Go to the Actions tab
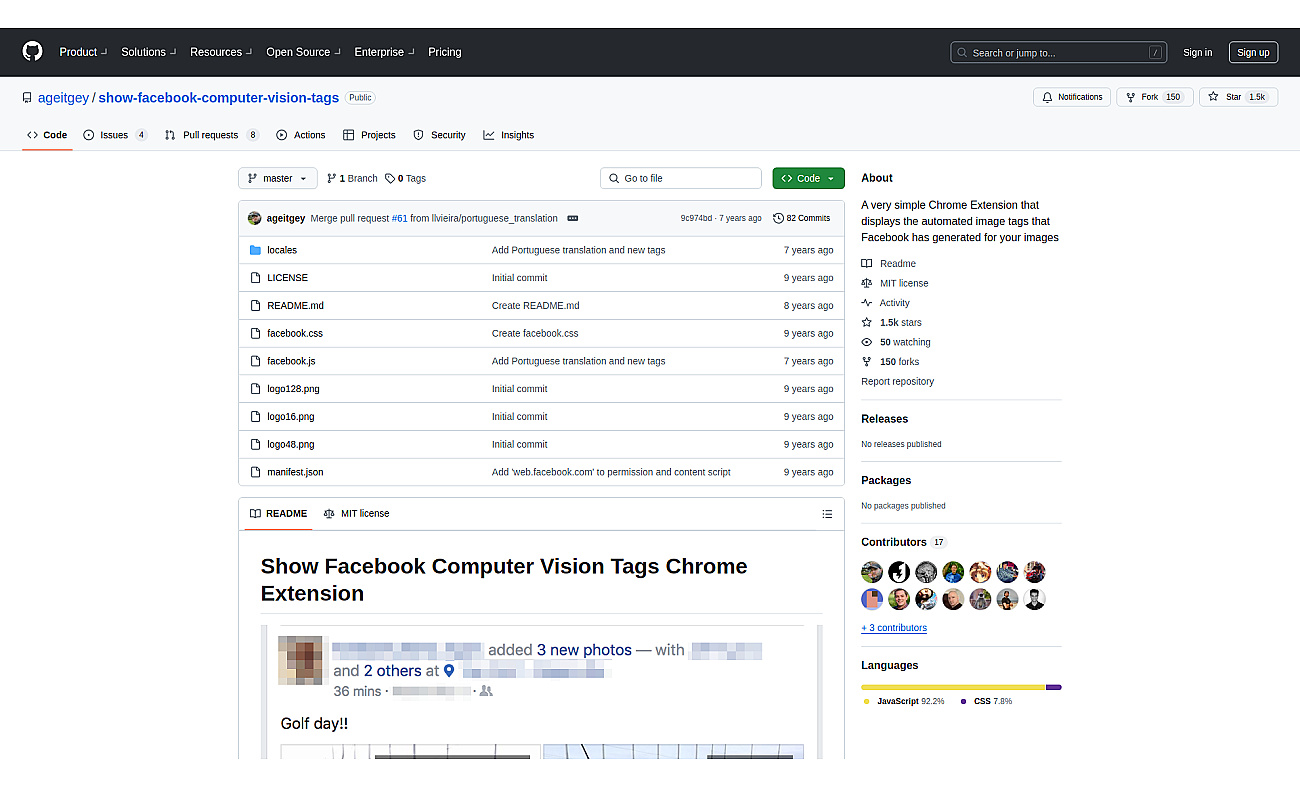Screen dimensions: 1300x788 pyautogui.click(x=301, y=135)
